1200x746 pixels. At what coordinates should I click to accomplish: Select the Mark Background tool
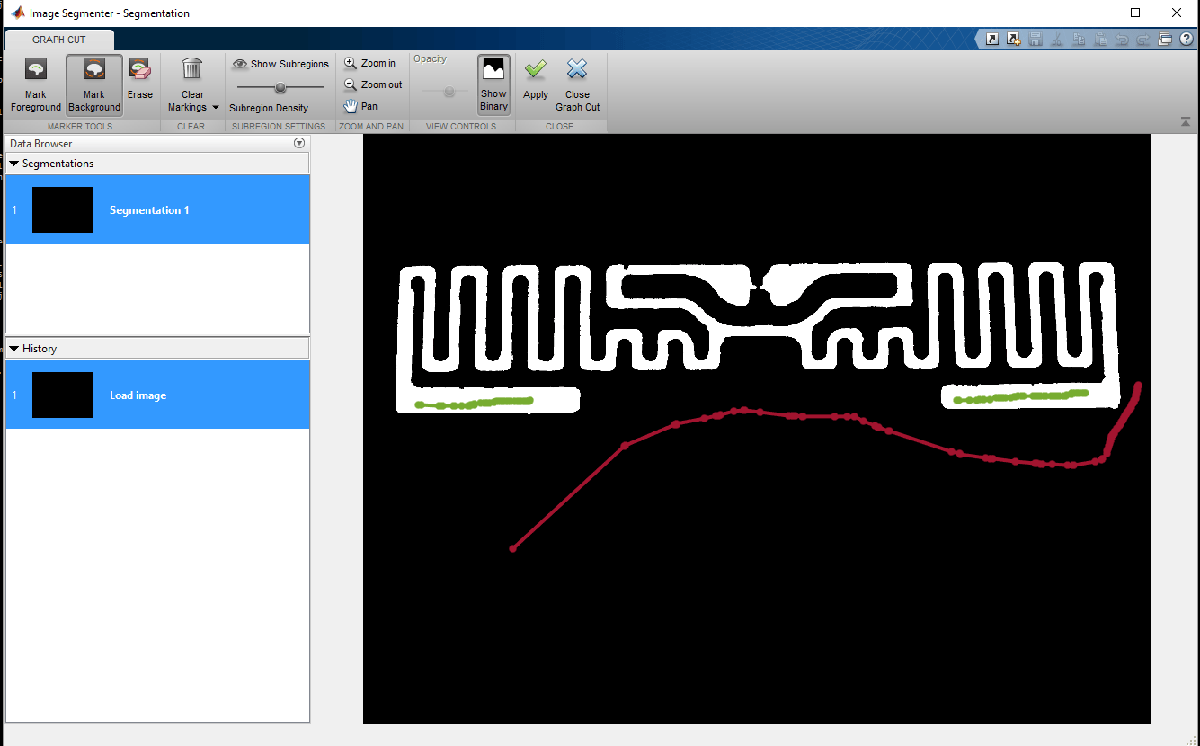[95, 85]
